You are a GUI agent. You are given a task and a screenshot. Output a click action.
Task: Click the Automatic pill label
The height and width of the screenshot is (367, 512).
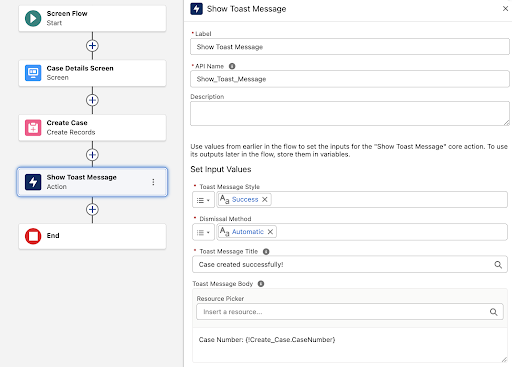point(248,232)
